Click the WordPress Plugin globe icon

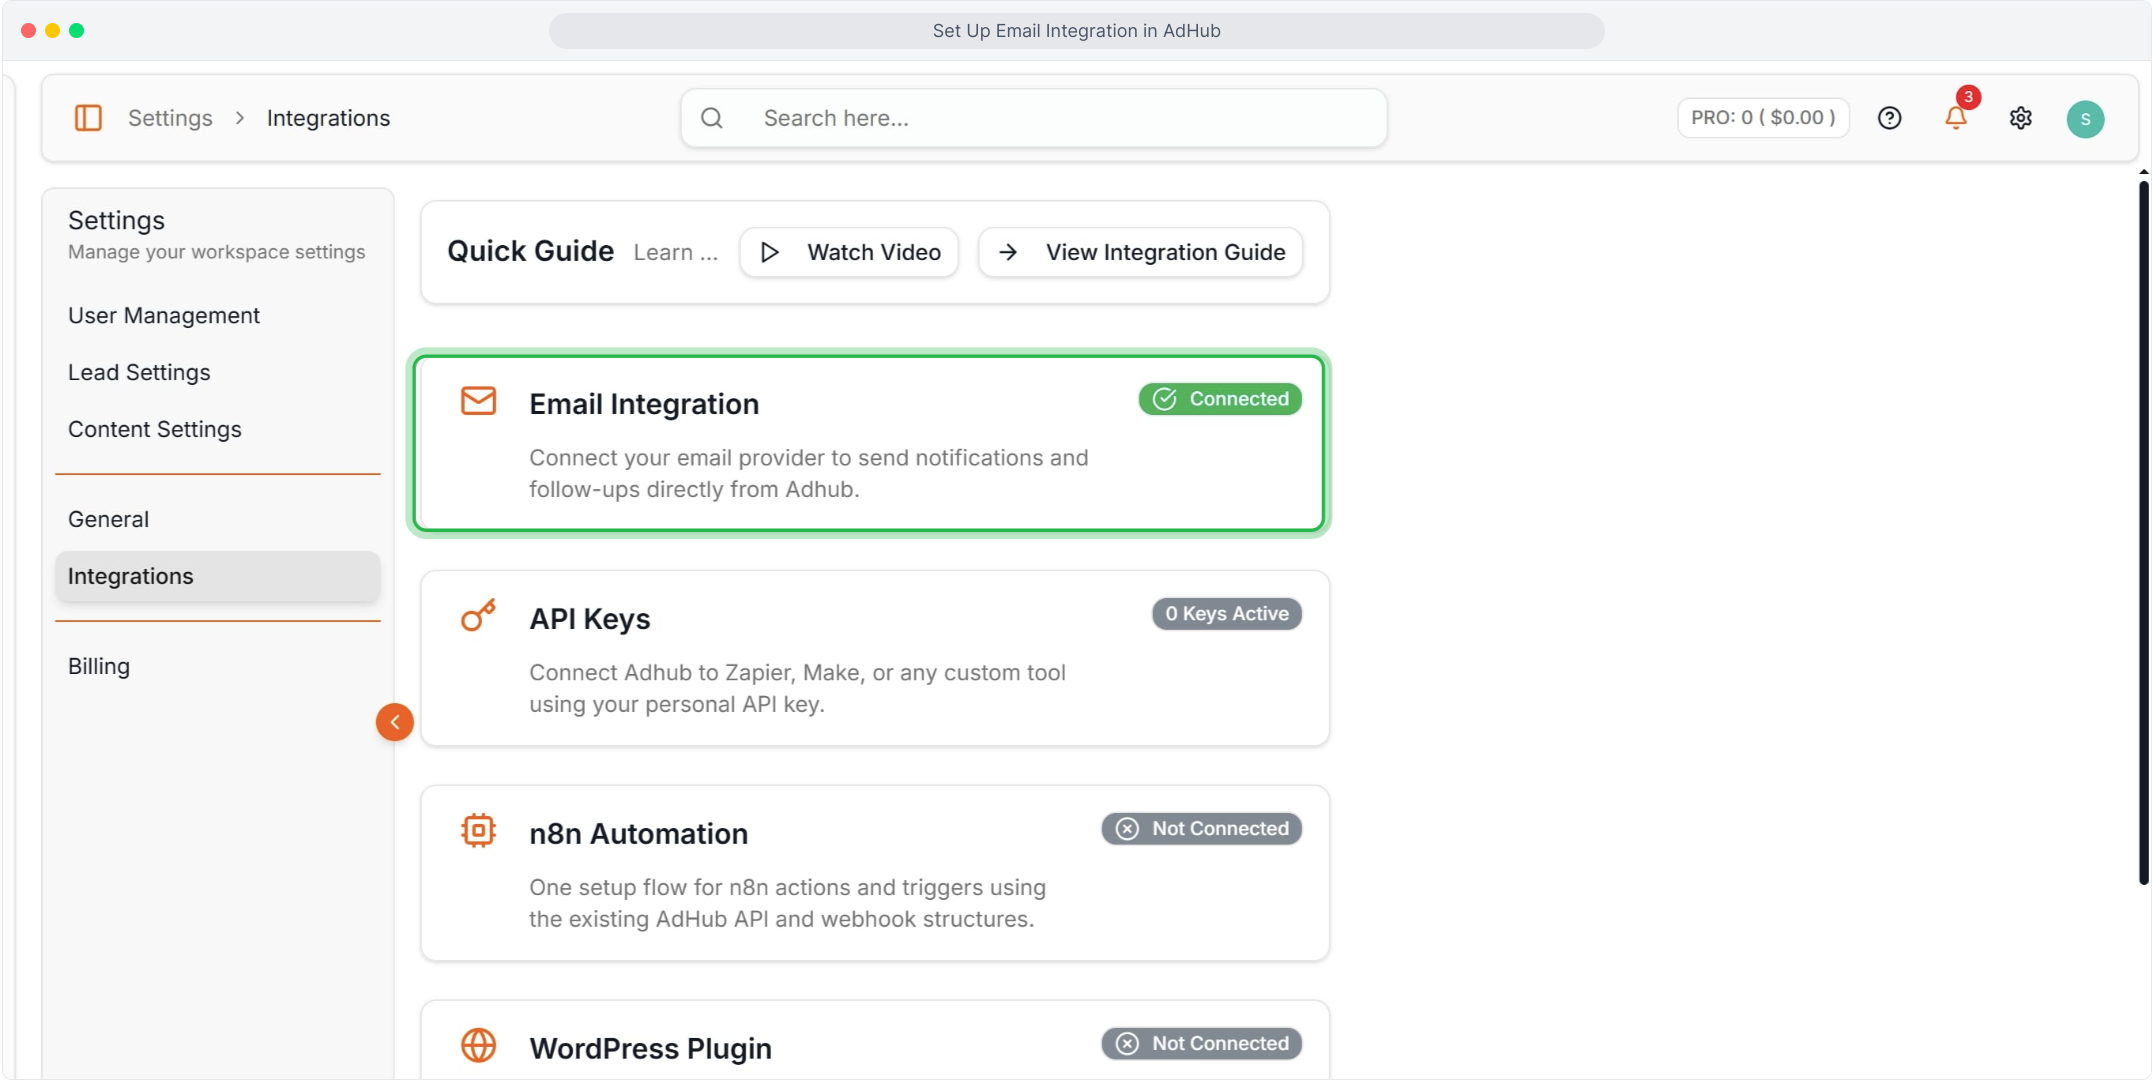click(478, 1045)
